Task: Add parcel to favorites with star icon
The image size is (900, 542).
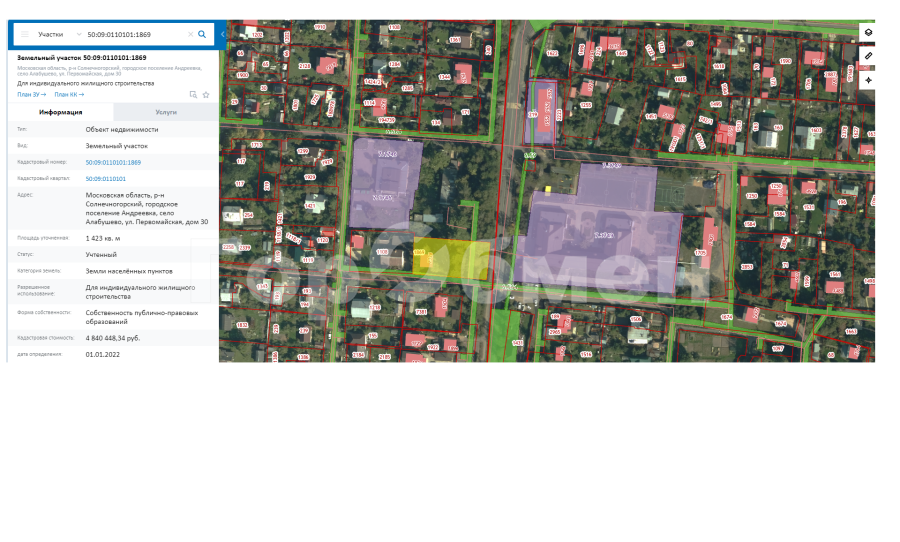Action: 206,95
